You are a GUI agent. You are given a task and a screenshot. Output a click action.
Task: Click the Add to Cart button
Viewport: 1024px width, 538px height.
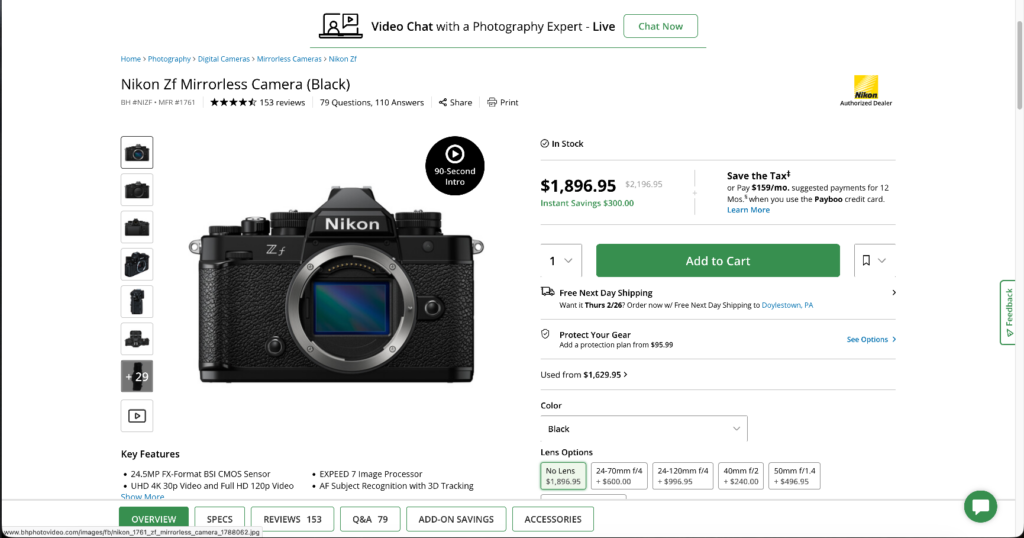click(x=718, y=261)
